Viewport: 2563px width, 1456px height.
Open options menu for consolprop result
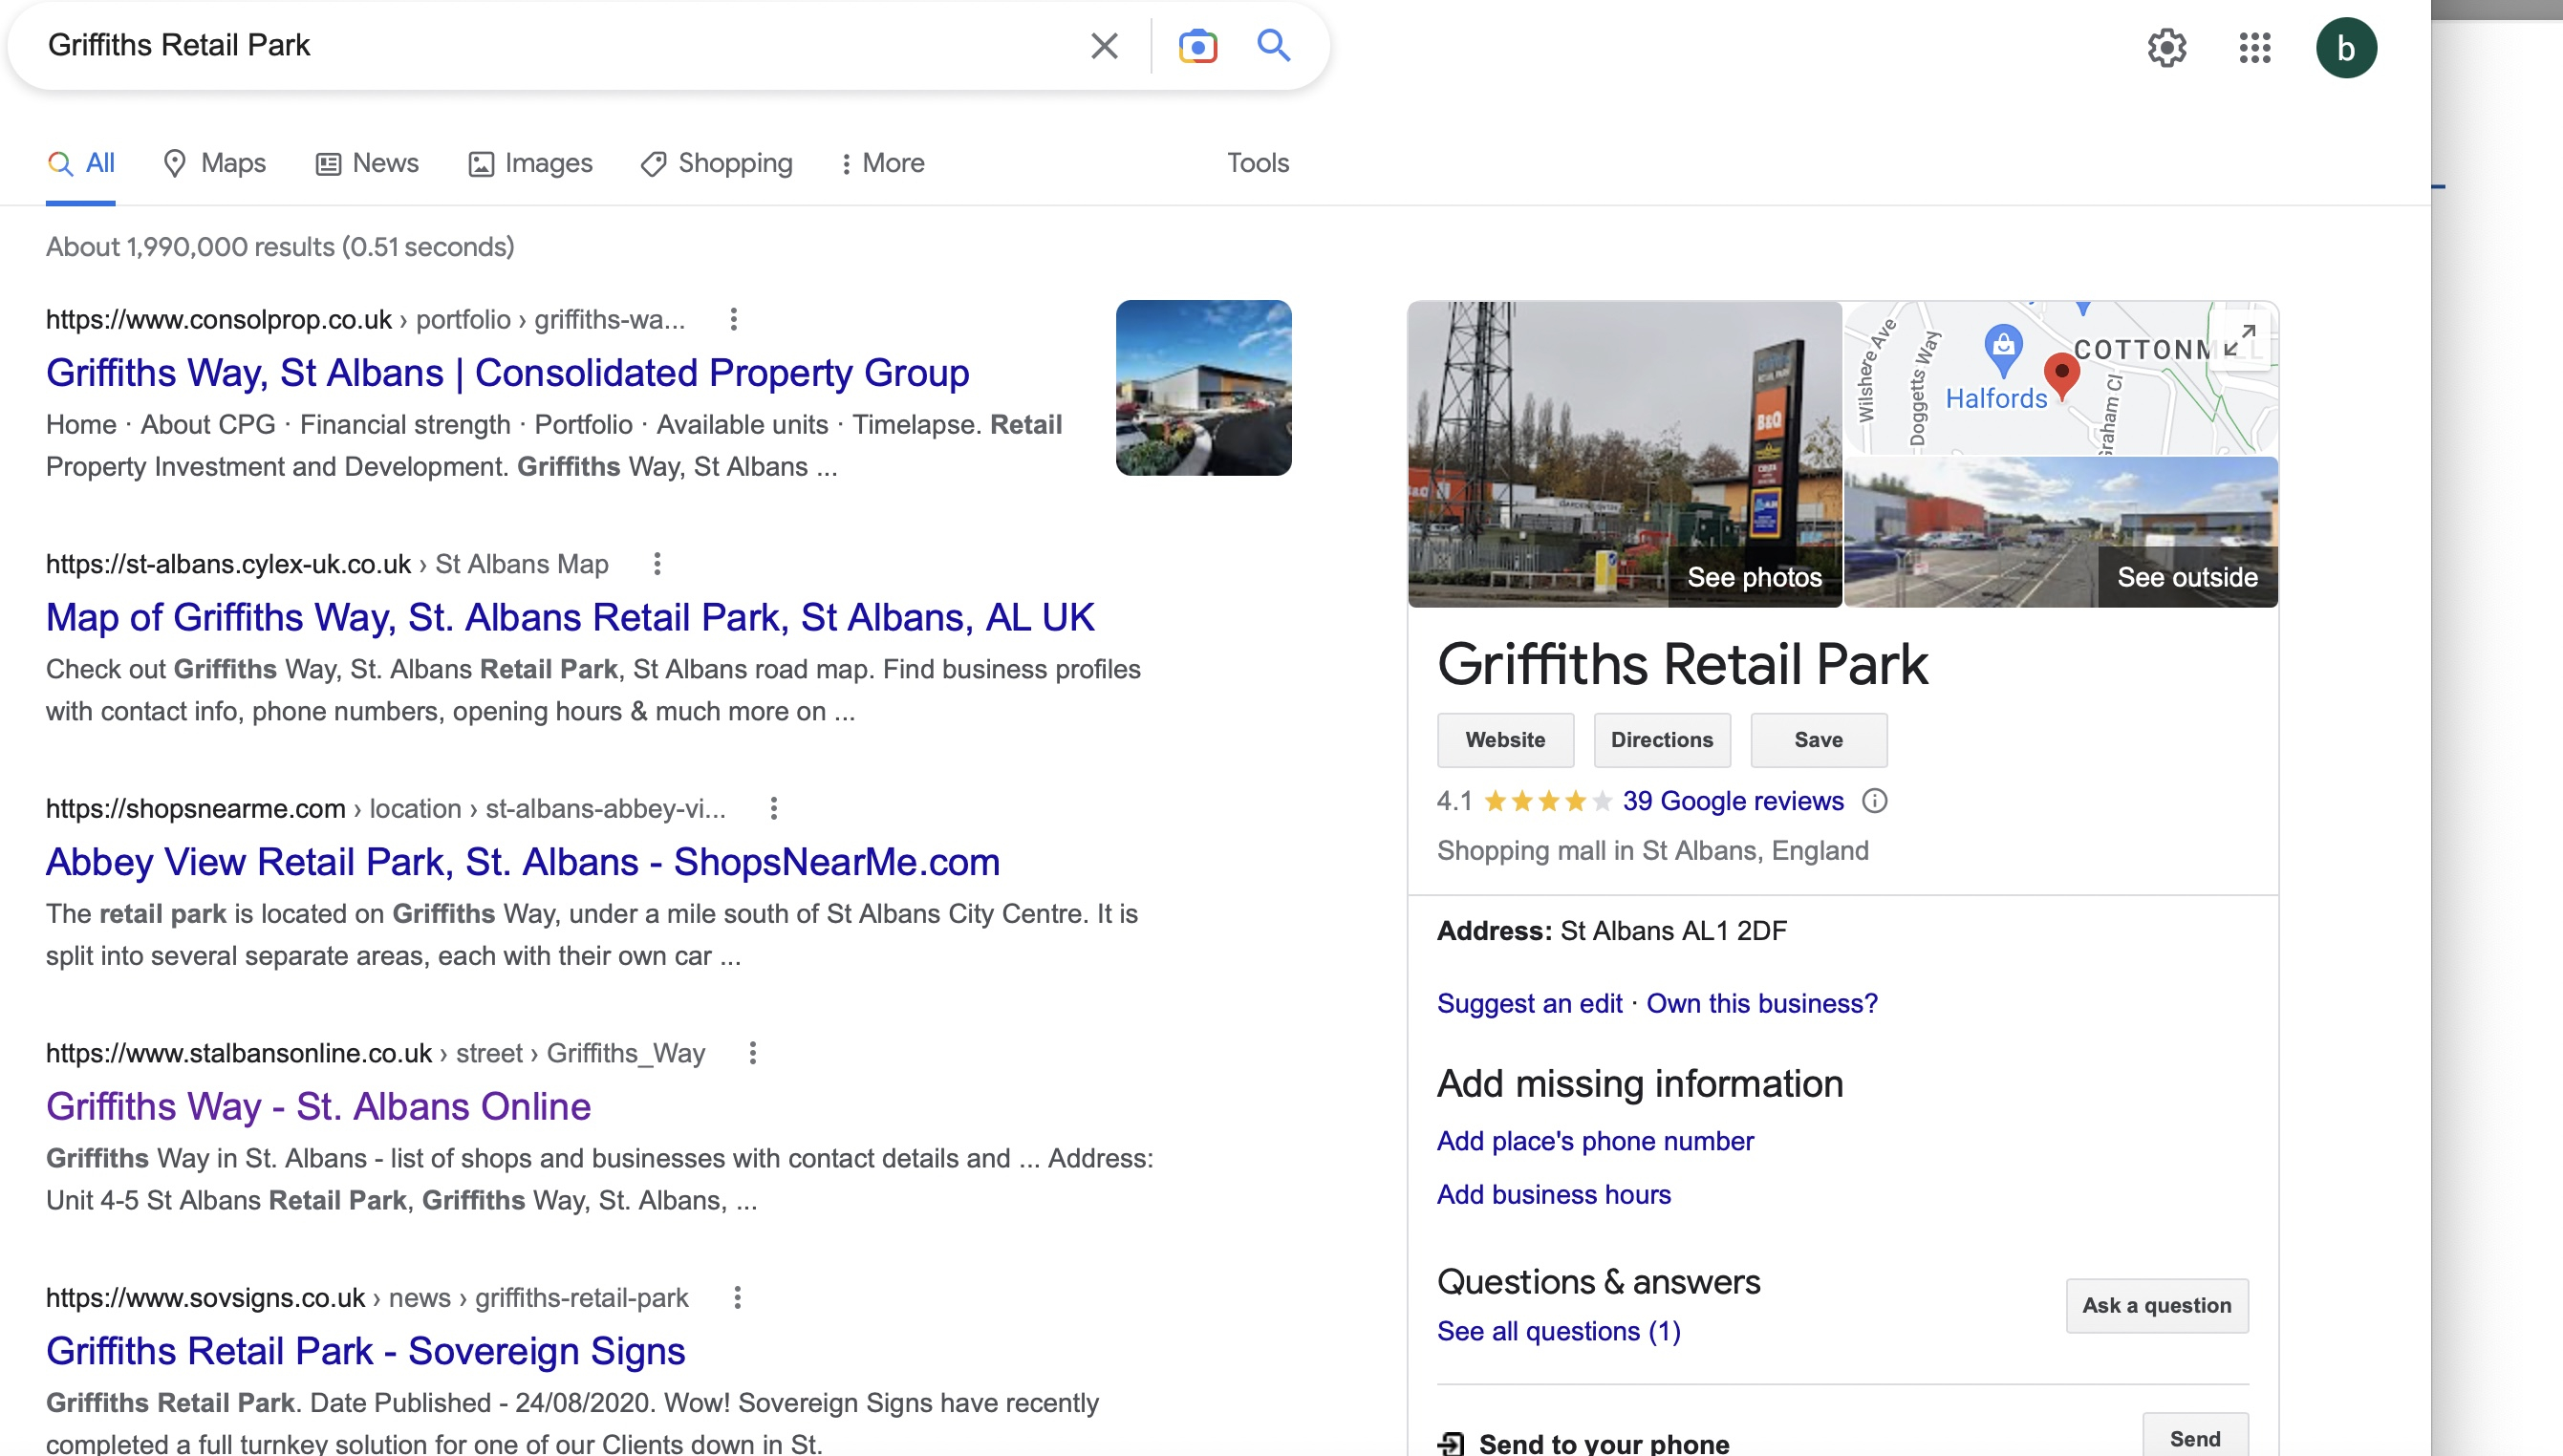733,320
